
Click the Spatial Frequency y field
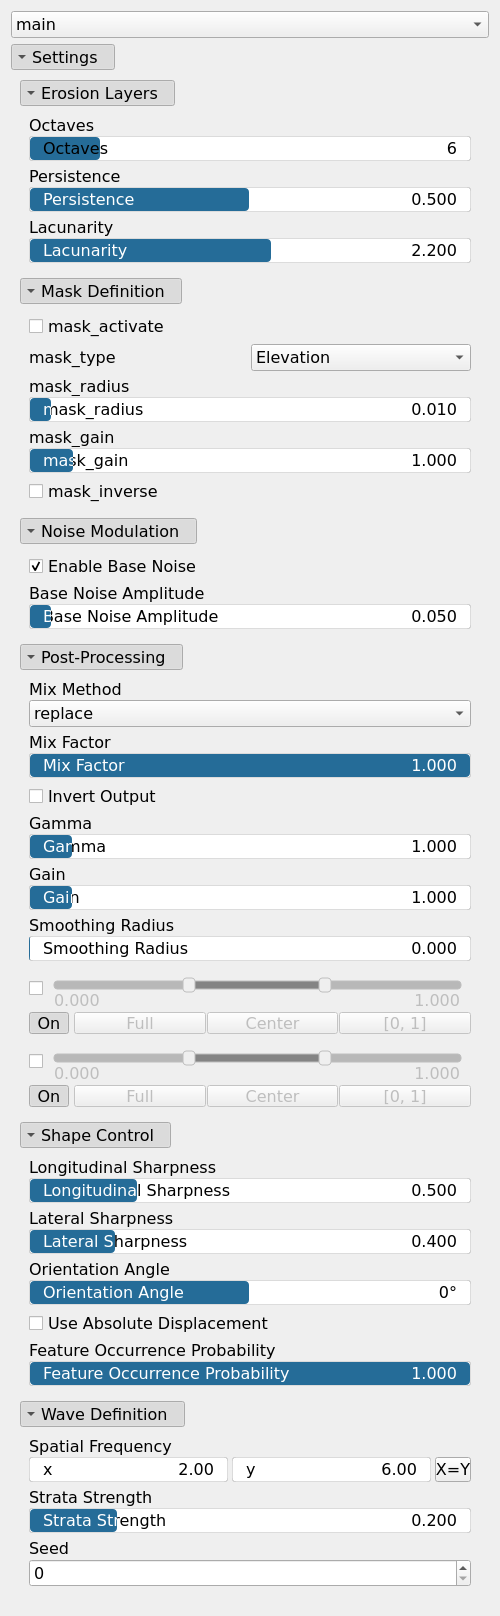[x=331, y=1469]
